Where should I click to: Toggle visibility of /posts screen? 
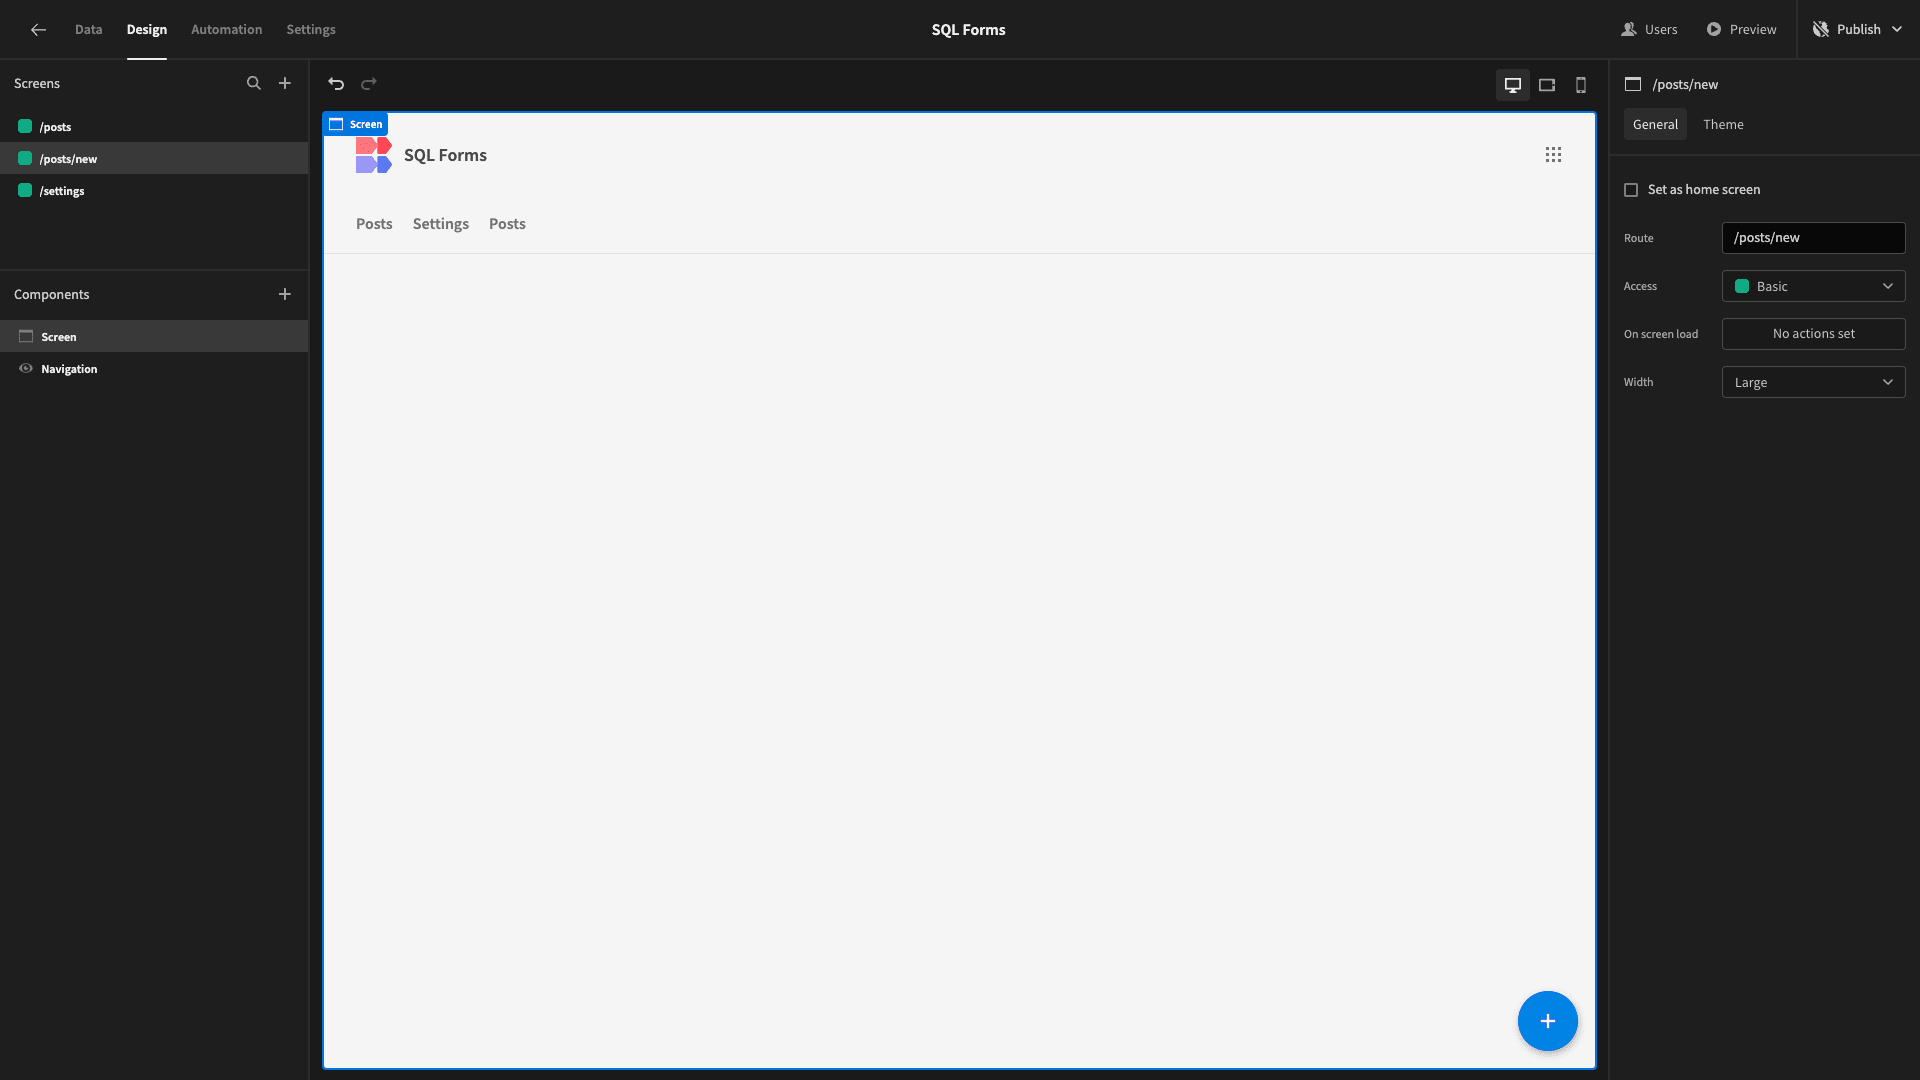click(x=24, y=127)
